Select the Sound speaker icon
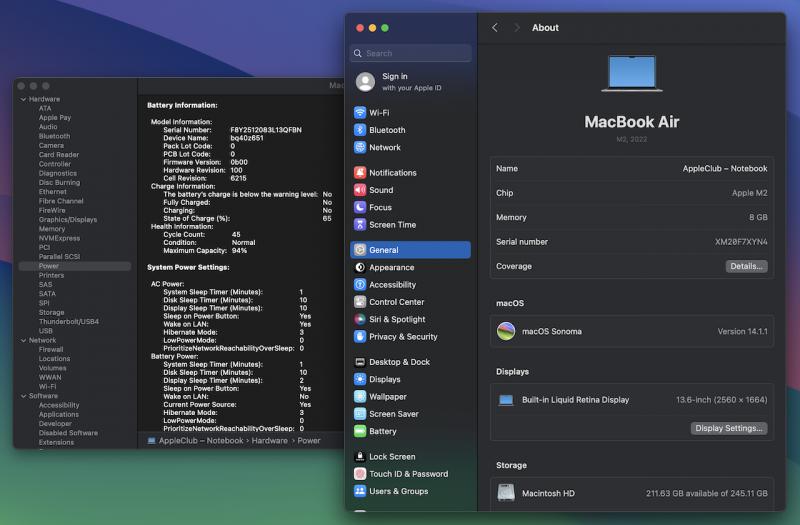Image resolution: width=800 pixels, height=525 pixels. pos(360,190)
